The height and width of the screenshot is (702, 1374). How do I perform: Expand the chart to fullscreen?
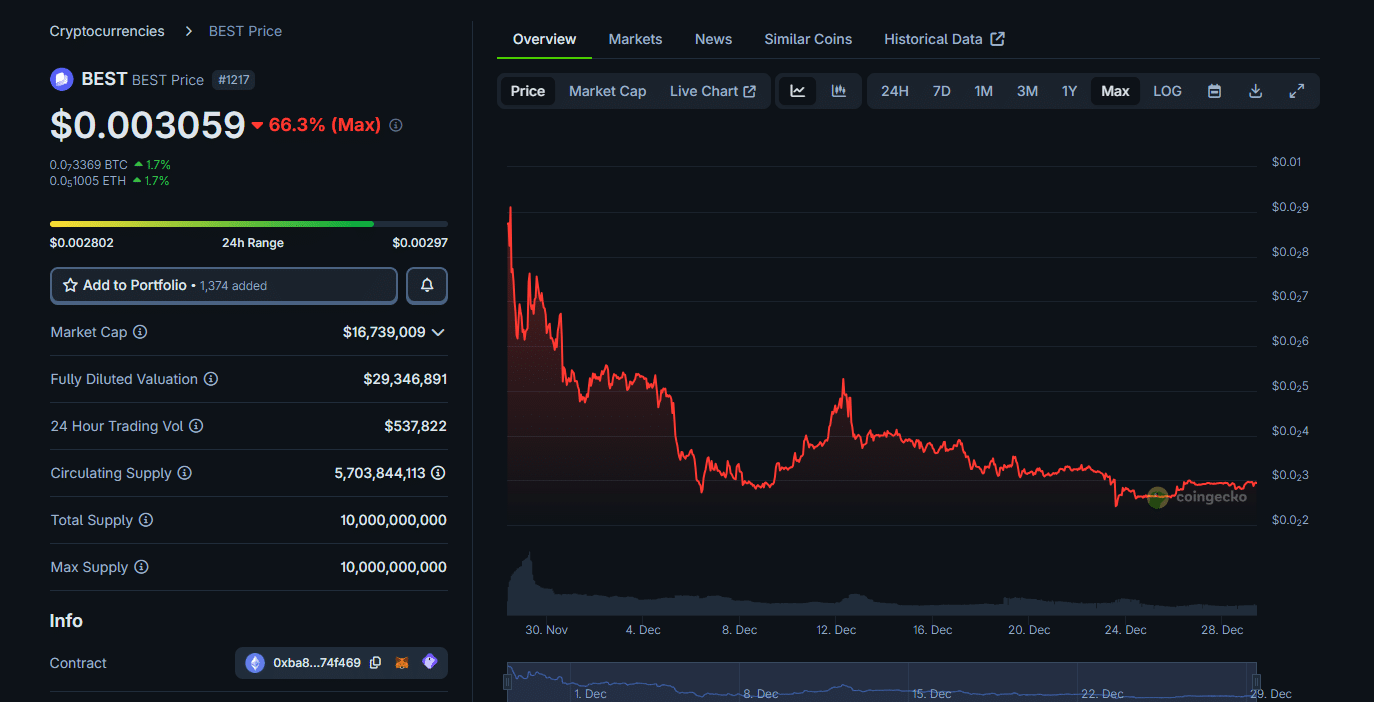(1296, 90)
